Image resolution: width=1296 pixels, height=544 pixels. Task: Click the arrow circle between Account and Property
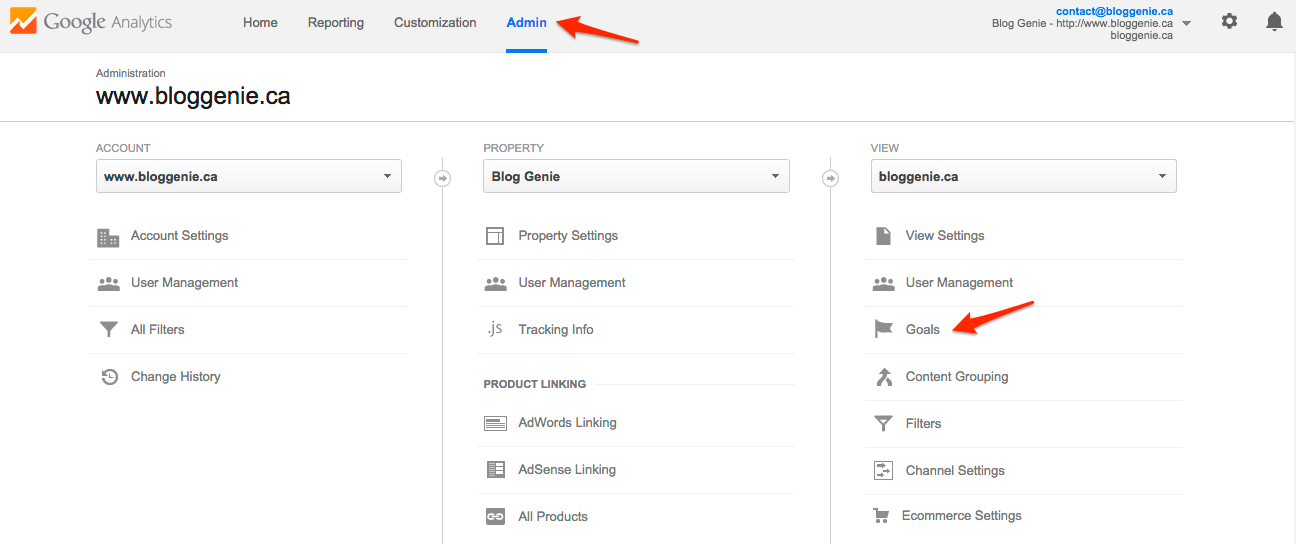tap(442, 178)
